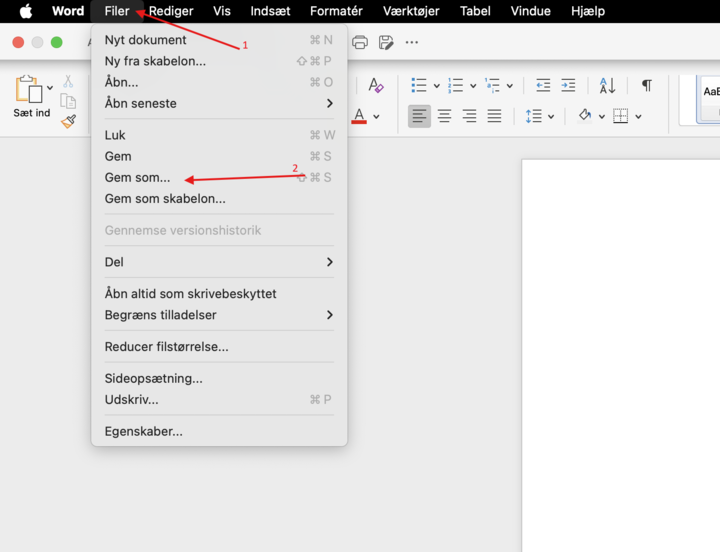Click the Decrease Indent icon

tap(543, 85)
